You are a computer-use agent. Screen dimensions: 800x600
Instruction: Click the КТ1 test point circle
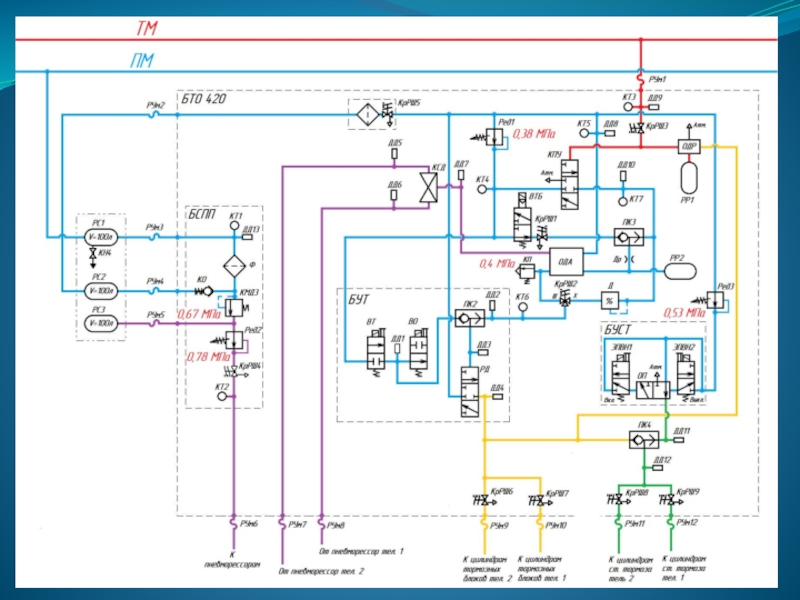tap(234, 226)
